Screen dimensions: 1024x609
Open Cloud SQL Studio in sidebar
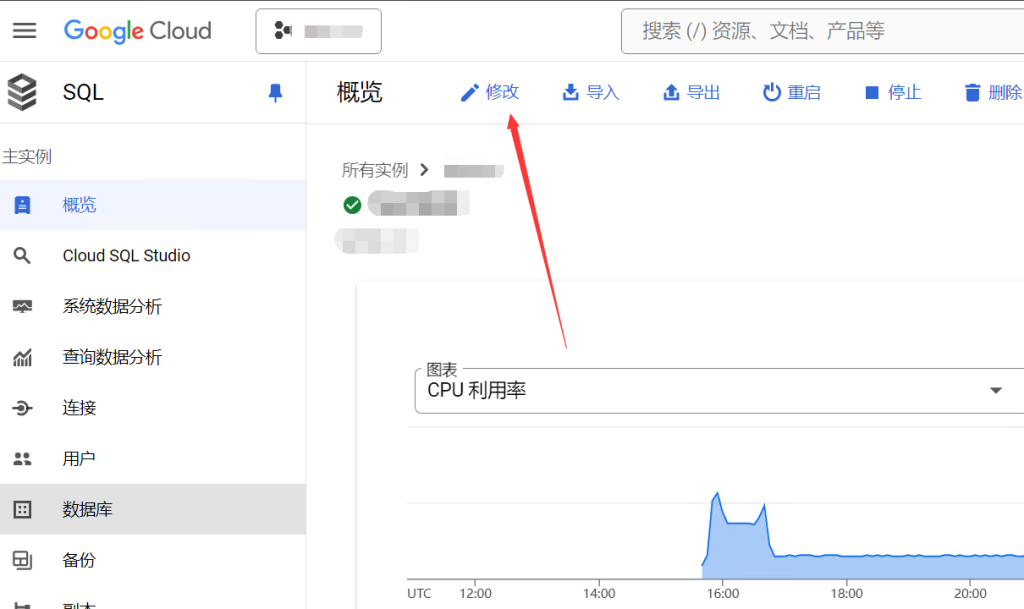coord(153,255)
